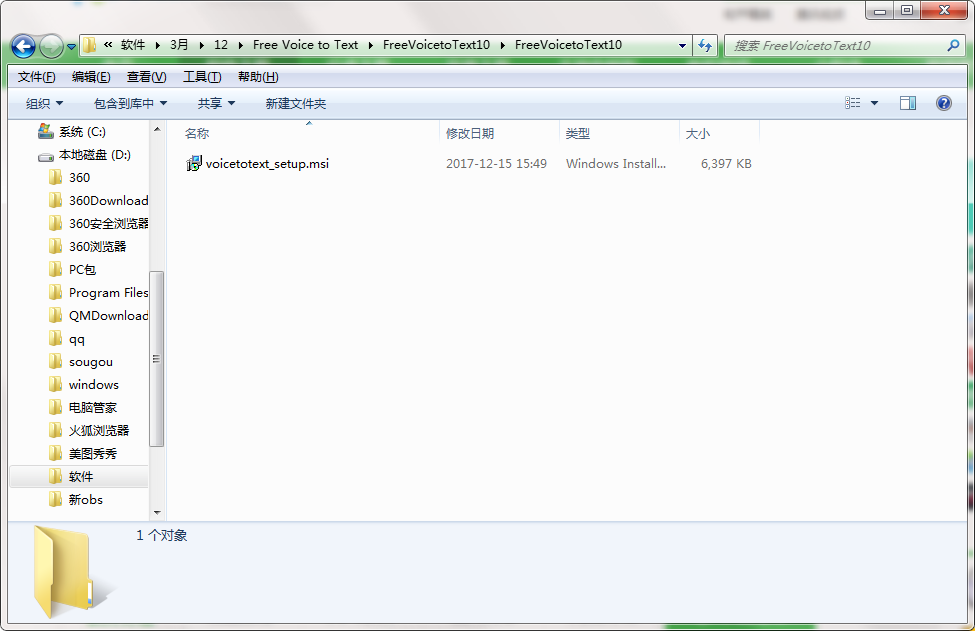Click the folder icon beside sougou

point(55,361)
